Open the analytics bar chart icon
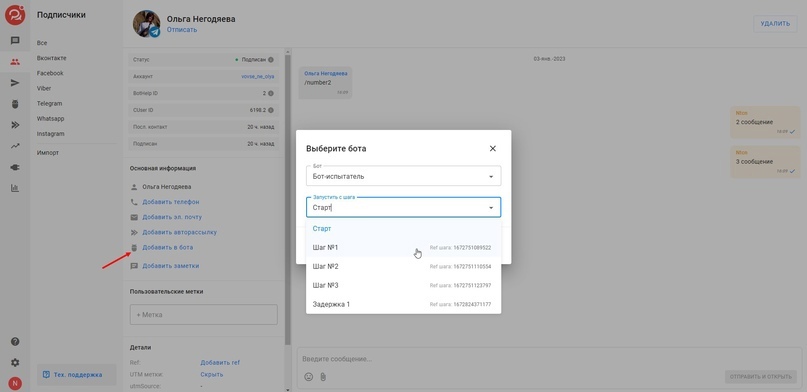This screenshot has height=392, width=807. tap(15, 188)
